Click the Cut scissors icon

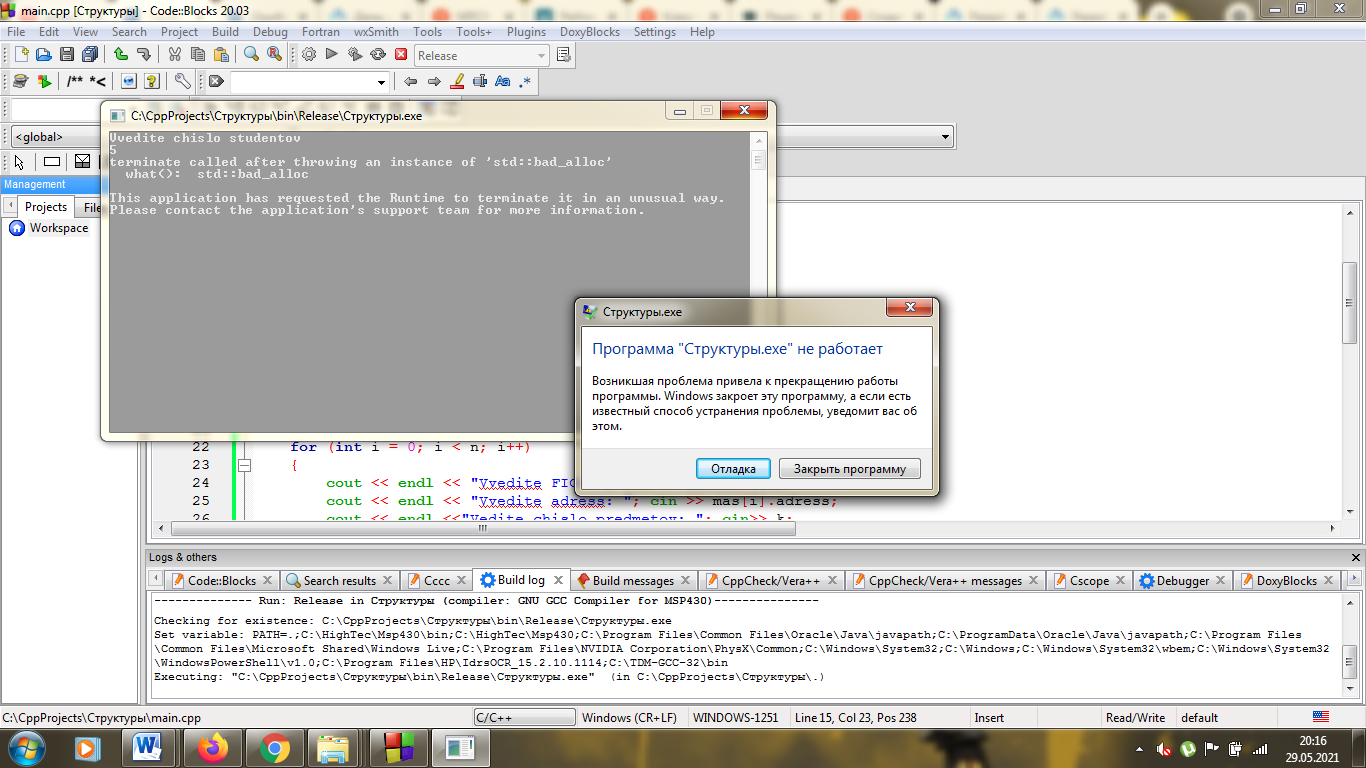tap(174, 55)
